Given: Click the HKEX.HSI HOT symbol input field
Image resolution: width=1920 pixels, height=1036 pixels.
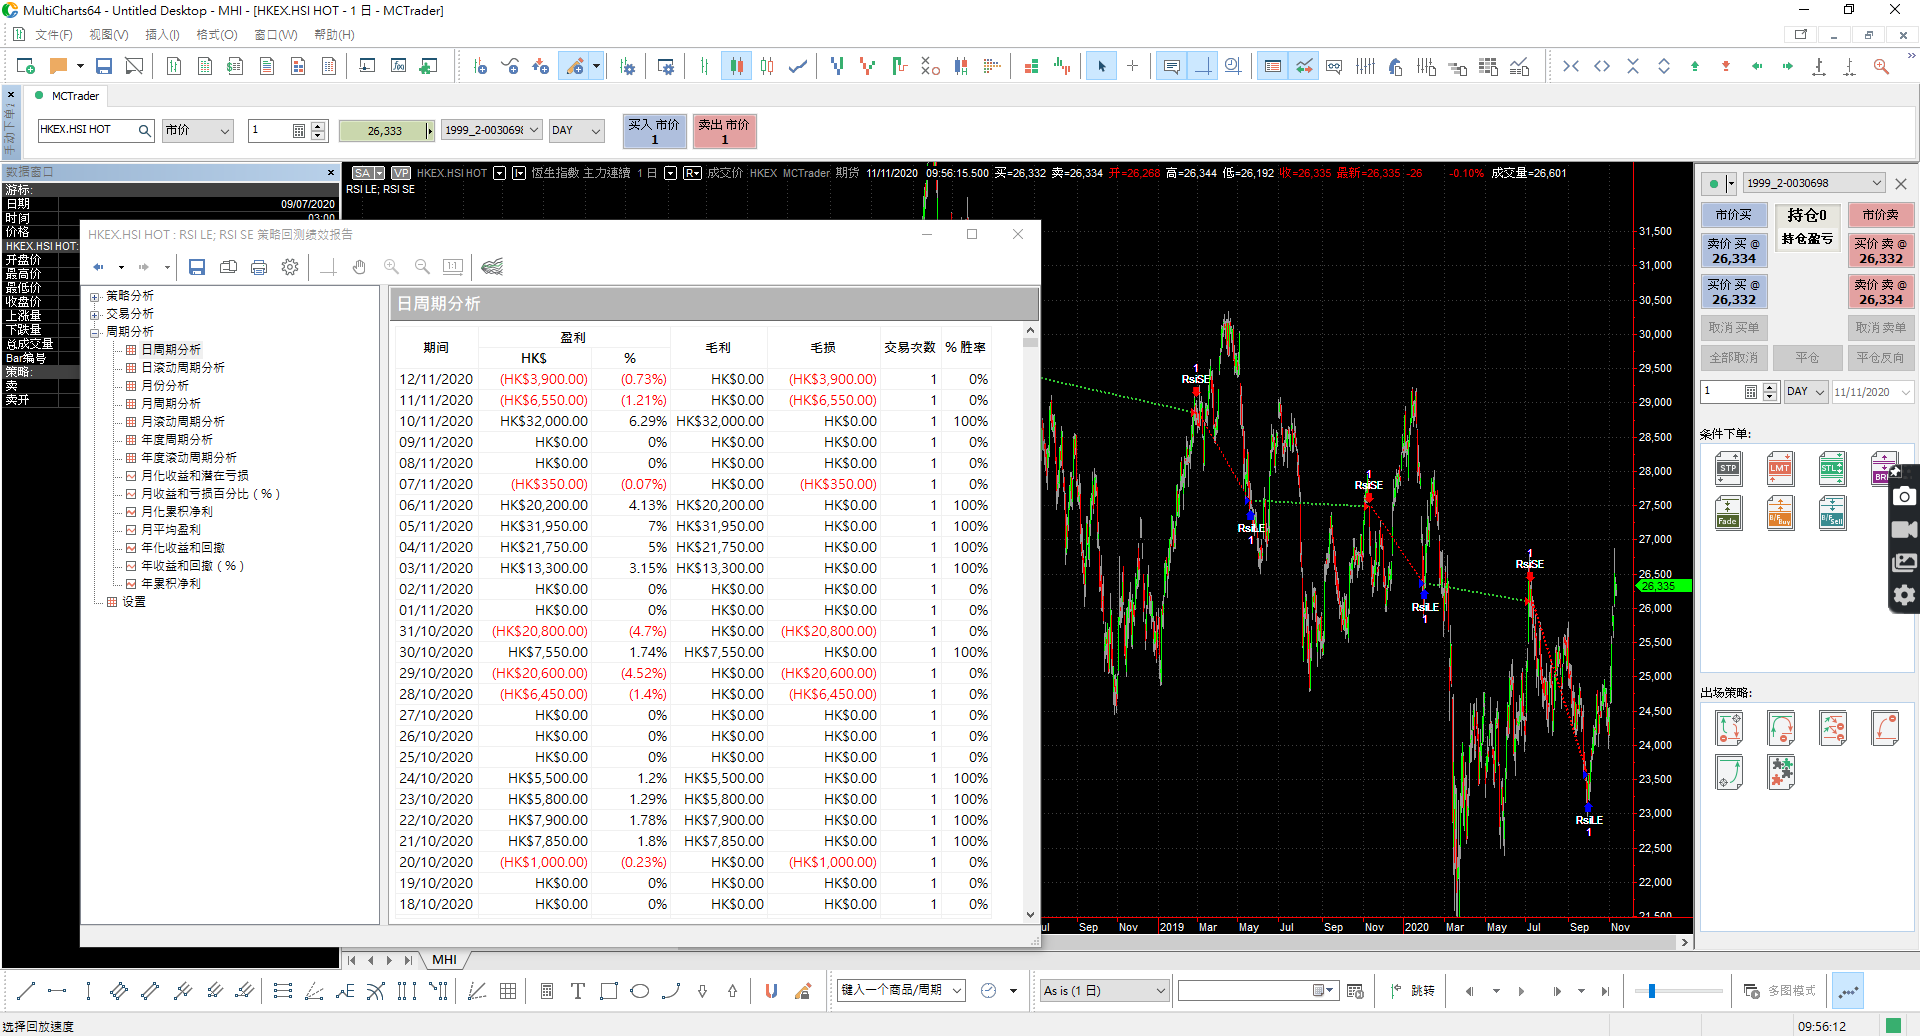Looking at the screenshot, I should (x=87, y=130).
